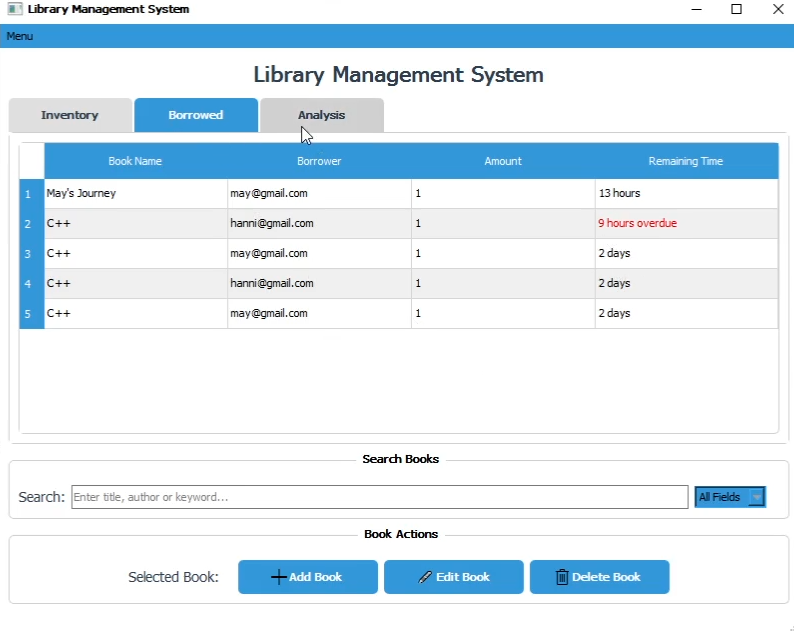Click the app icon in title bar
The width and height of the screenshot is (794, 631).
[14, 9]
